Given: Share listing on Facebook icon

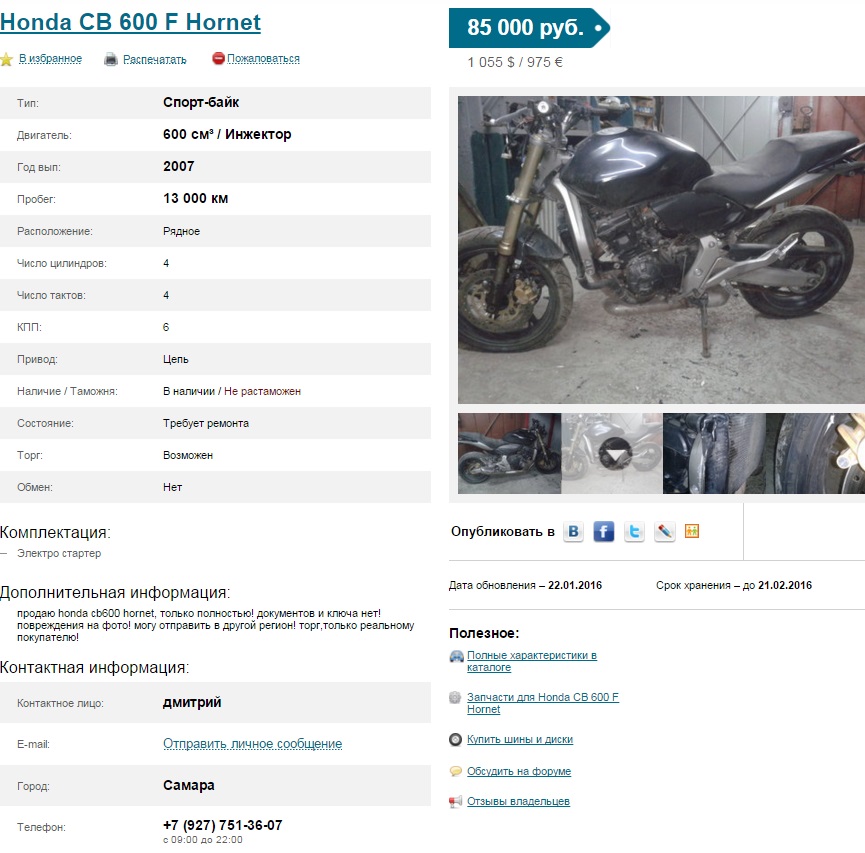Looking at the screenshot, I should 604,531.
